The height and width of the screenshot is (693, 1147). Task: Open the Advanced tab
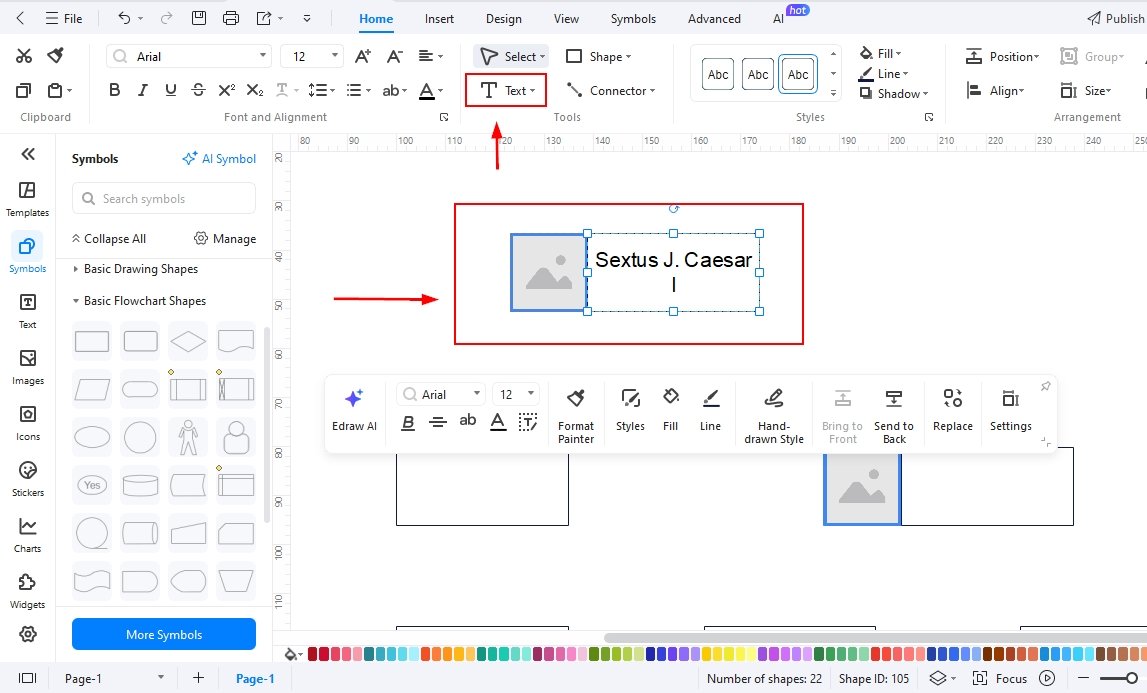coord(714,18)
